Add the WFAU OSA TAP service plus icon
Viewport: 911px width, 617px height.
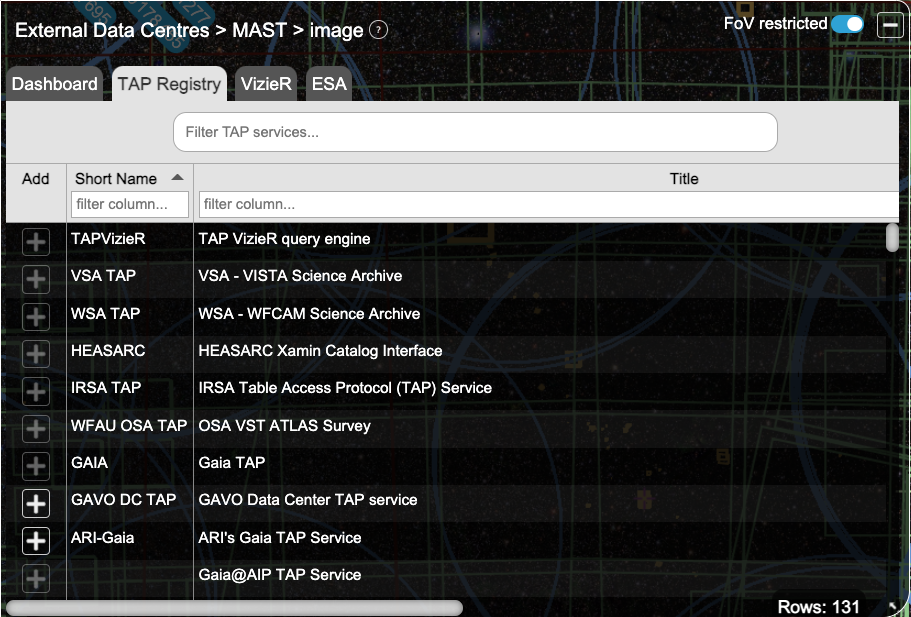pos(36,429)
